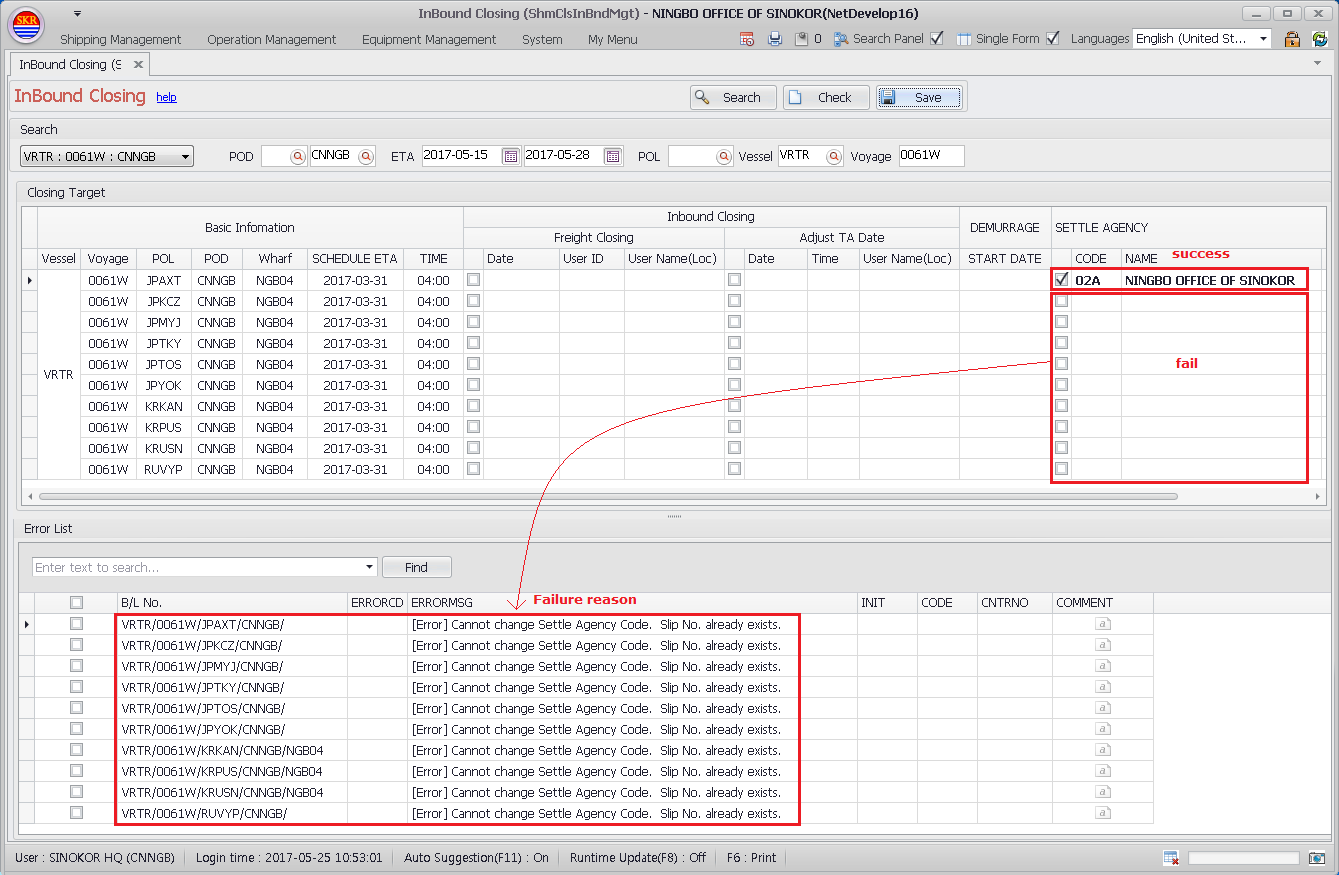Open the ETA start date calendar picker
The width and height of the screenshot is (1339, 875).
click(510, 156)
